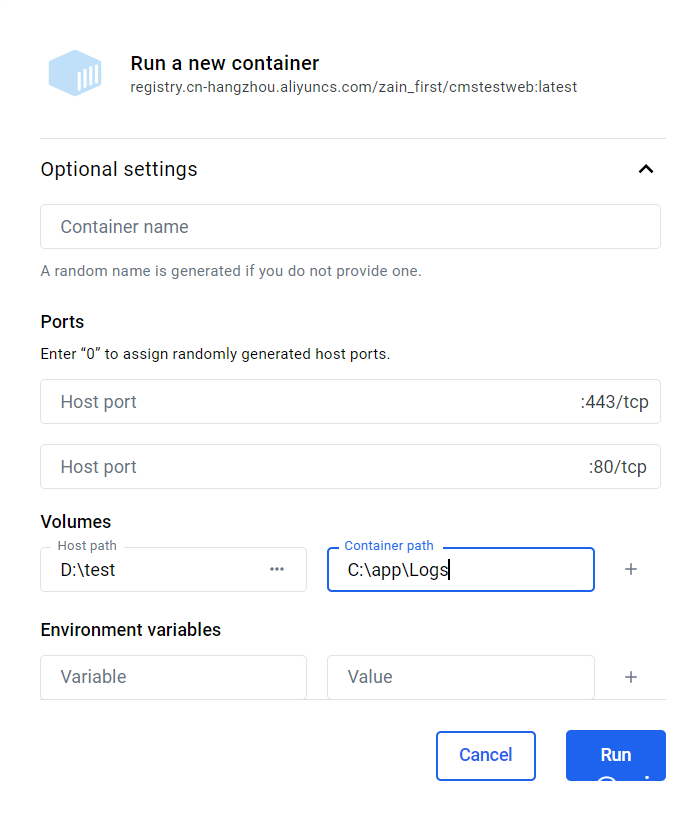Screen dimensions: 685x815
Task: Click the :443/tcp port label
Action: pos(614,402)
